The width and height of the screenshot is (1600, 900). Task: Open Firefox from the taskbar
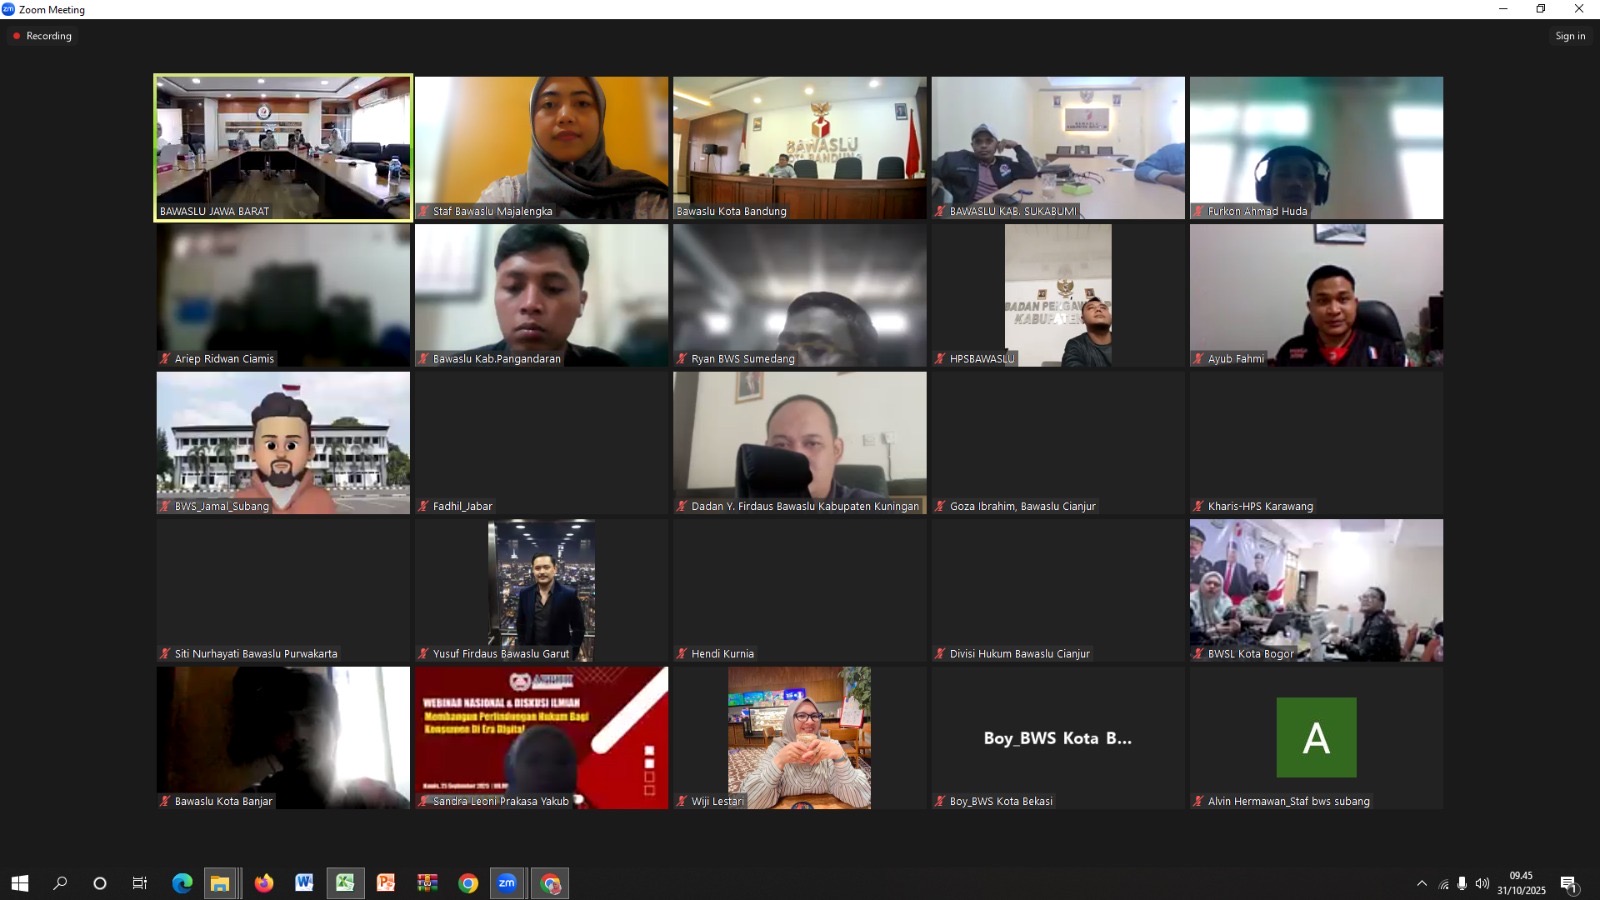point(264,883)
